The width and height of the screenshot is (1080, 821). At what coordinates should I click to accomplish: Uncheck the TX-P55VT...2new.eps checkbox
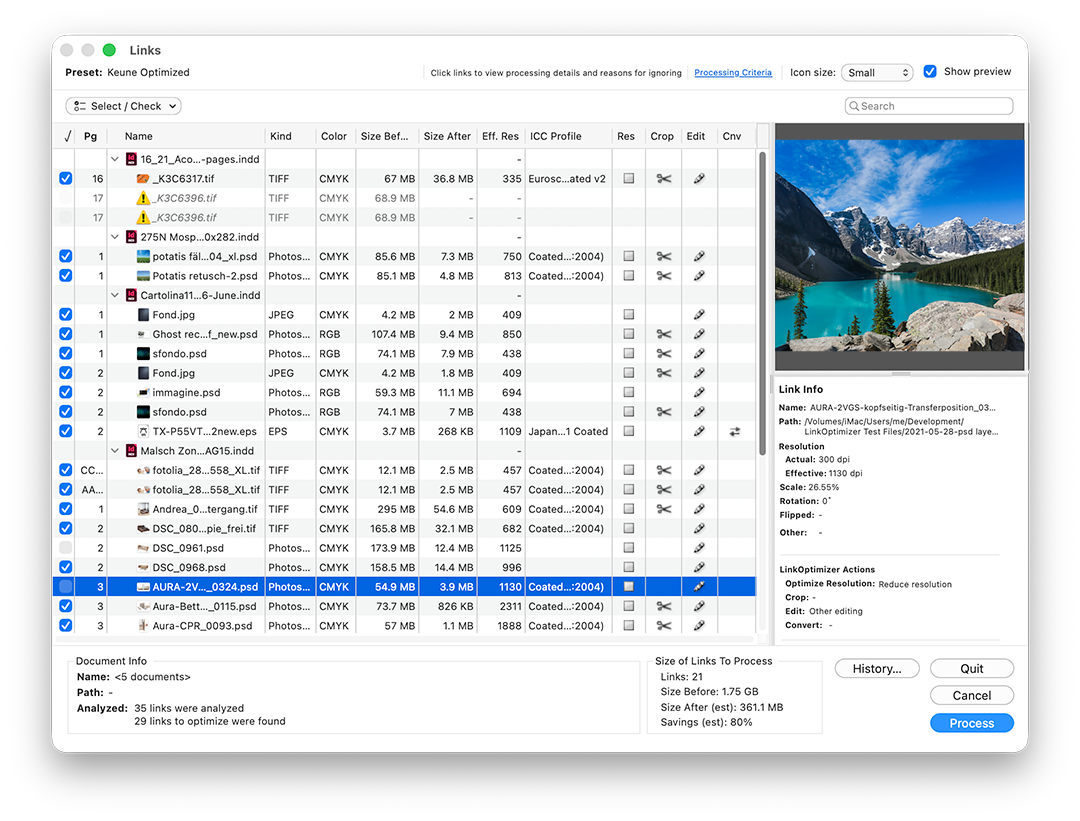(65, 431)
